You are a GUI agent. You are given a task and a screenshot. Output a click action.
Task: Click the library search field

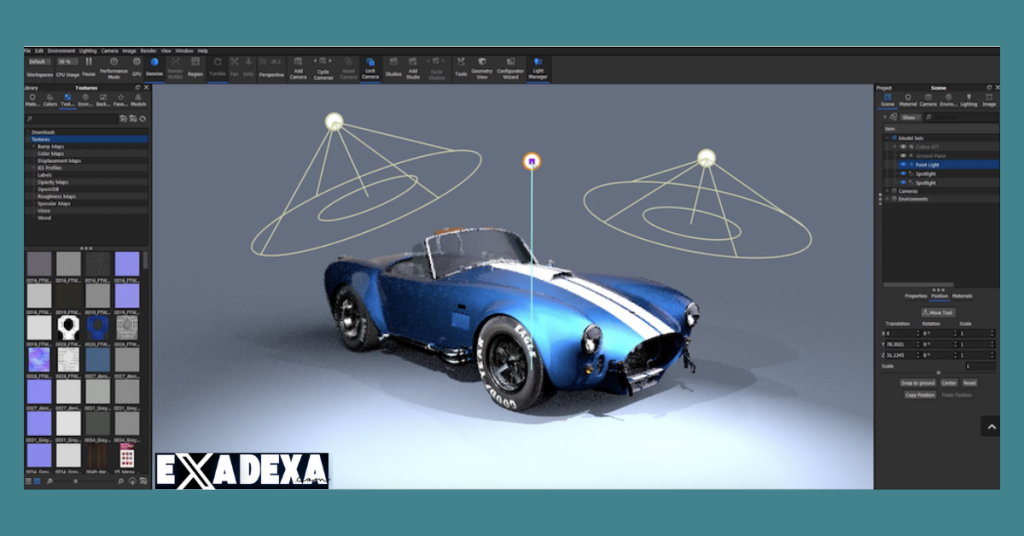point(72,119)
